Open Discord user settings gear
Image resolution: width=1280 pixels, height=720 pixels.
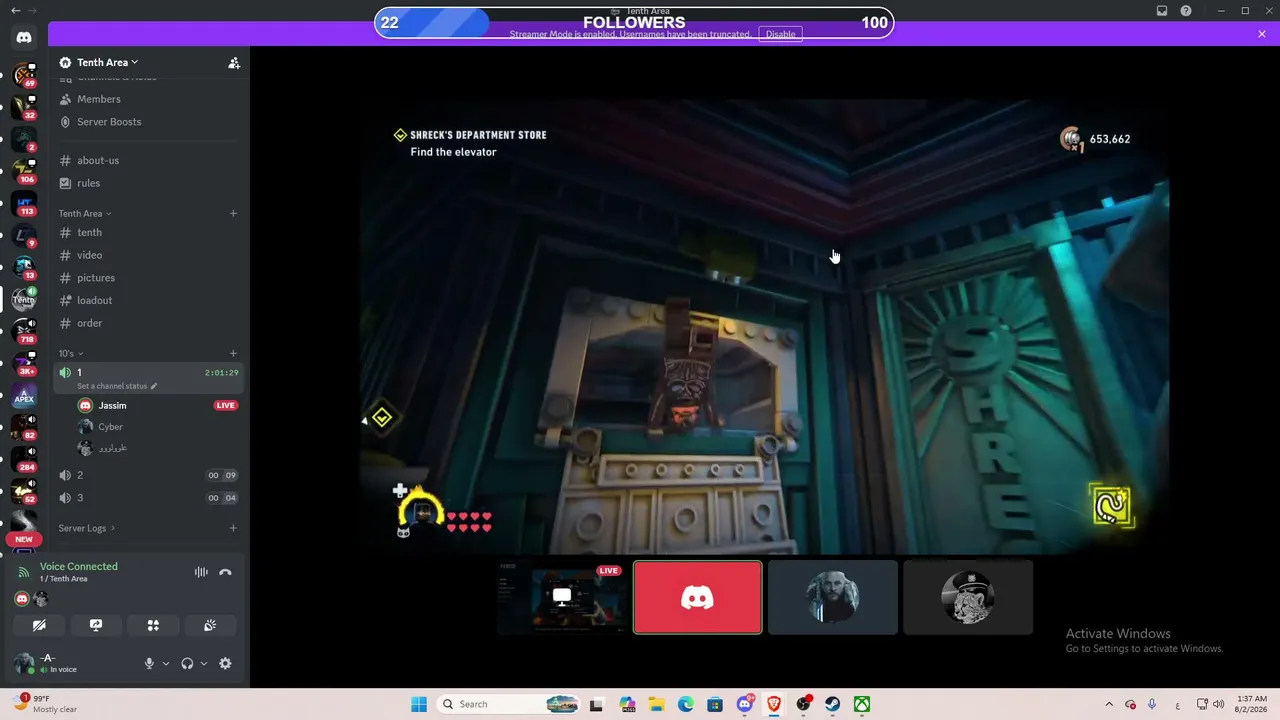pos(225,663)
